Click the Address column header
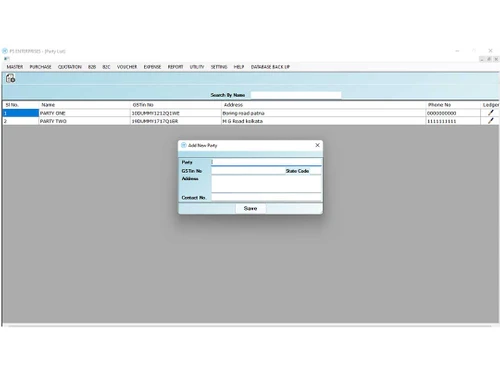 (323, 105)
